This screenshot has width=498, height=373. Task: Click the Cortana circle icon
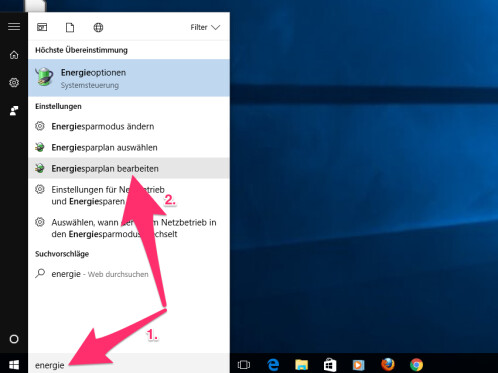click(x=14, y=339)
